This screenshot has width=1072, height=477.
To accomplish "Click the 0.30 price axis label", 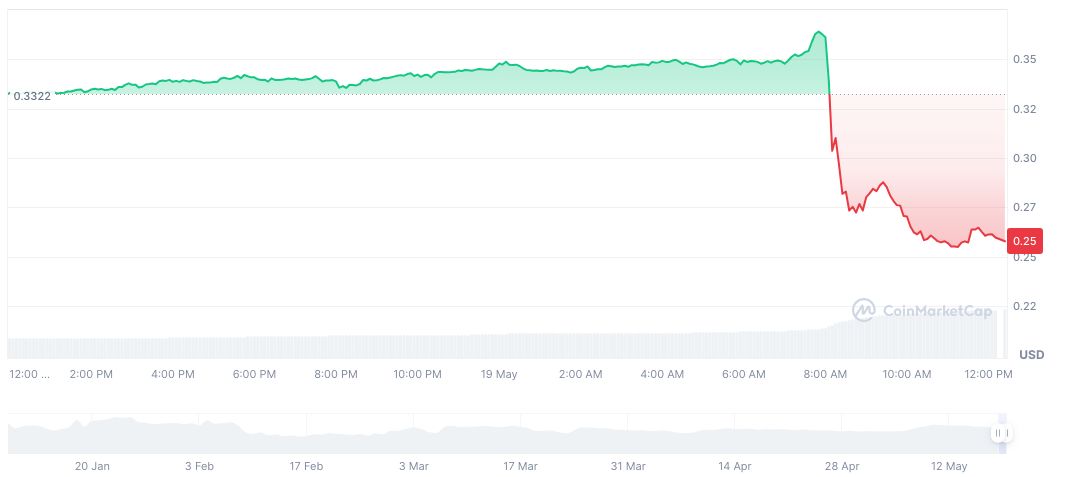I will click(1024, 158).
